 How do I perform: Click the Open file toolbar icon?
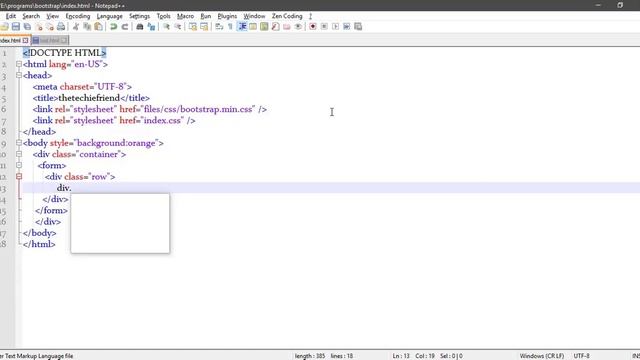[4, 27]
